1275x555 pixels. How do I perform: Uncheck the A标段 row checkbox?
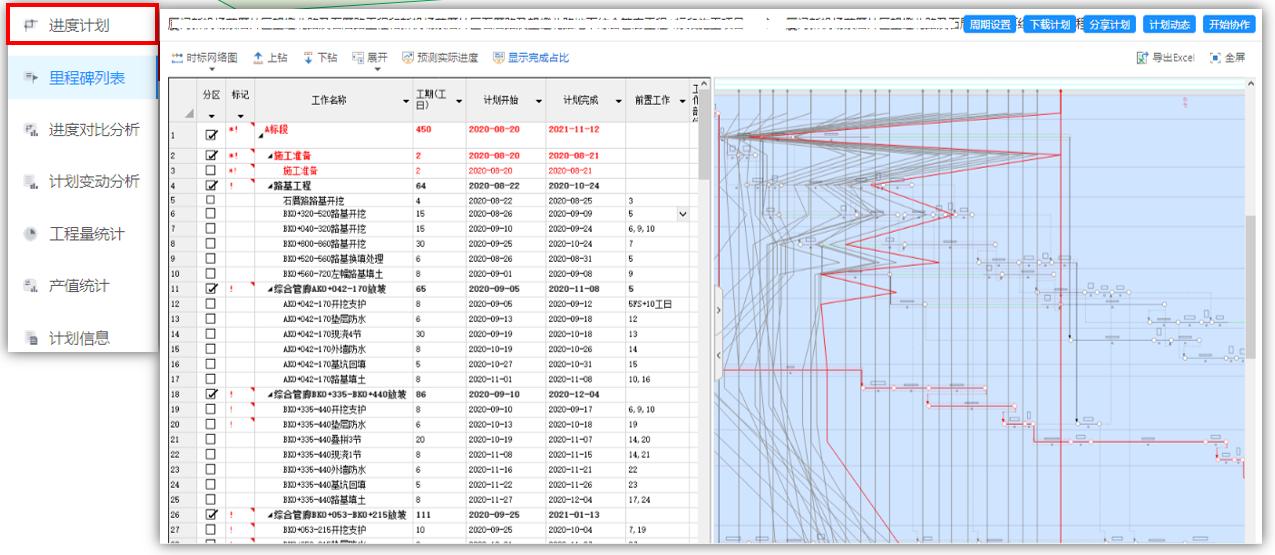click(x=210, y=135)
